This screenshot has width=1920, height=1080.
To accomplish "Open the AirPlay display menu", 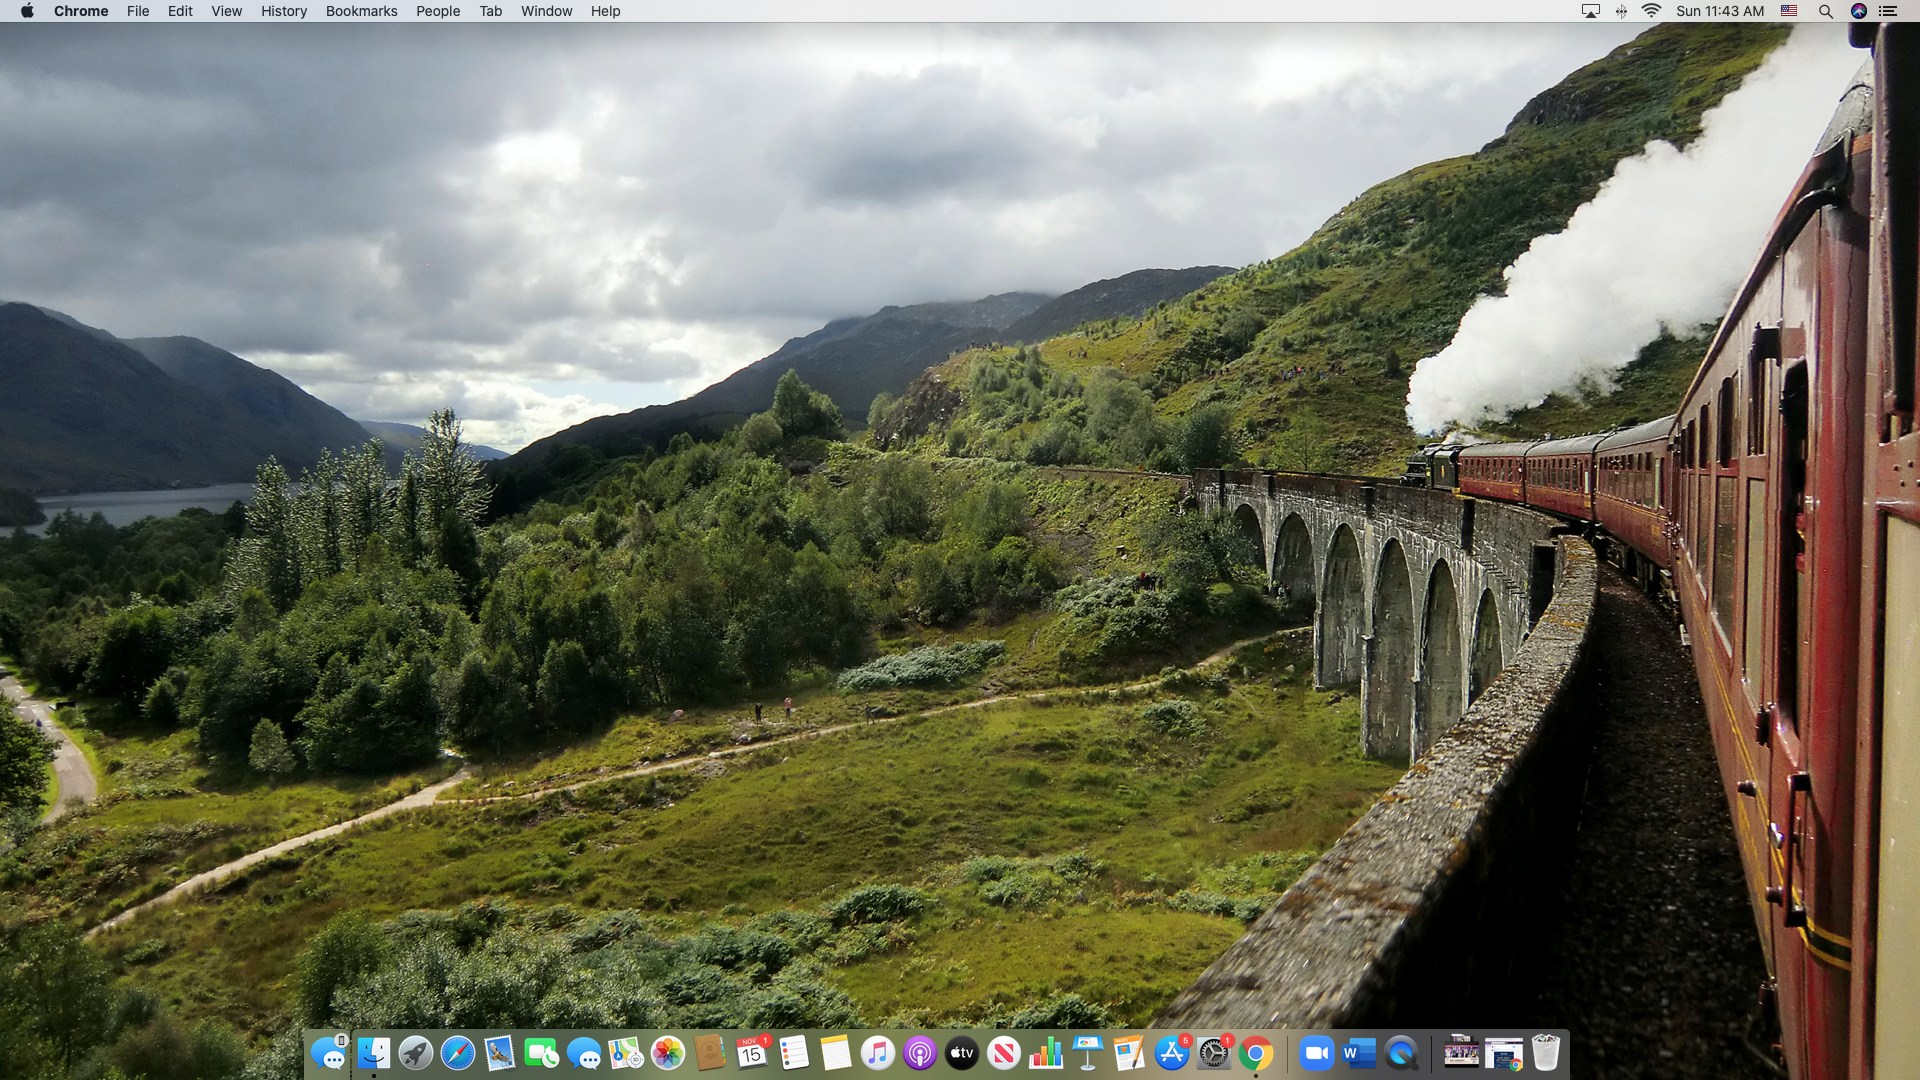I will point(1590,11).
